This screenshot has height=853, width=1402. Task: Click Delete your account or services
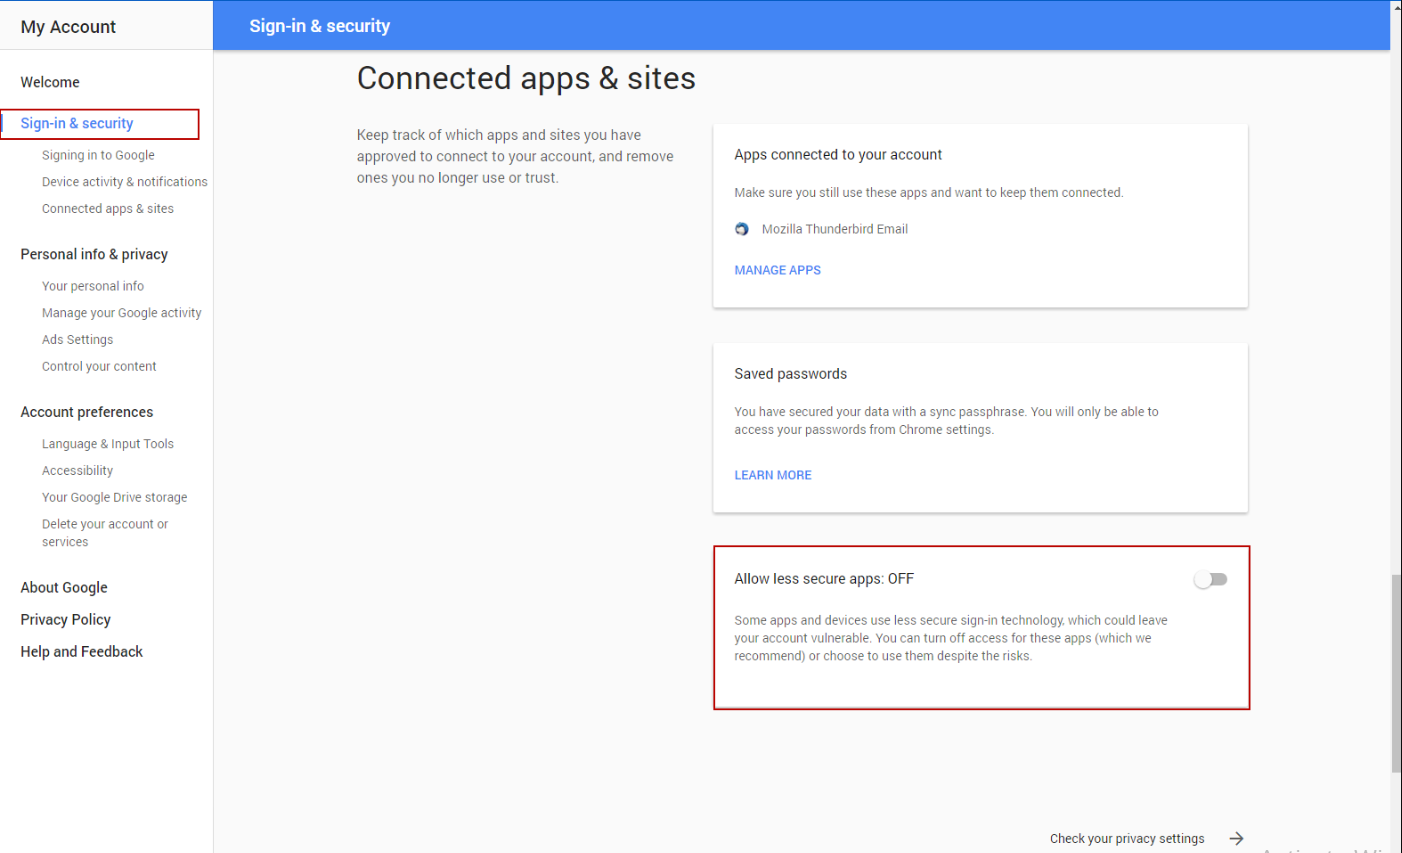[104, 533]
